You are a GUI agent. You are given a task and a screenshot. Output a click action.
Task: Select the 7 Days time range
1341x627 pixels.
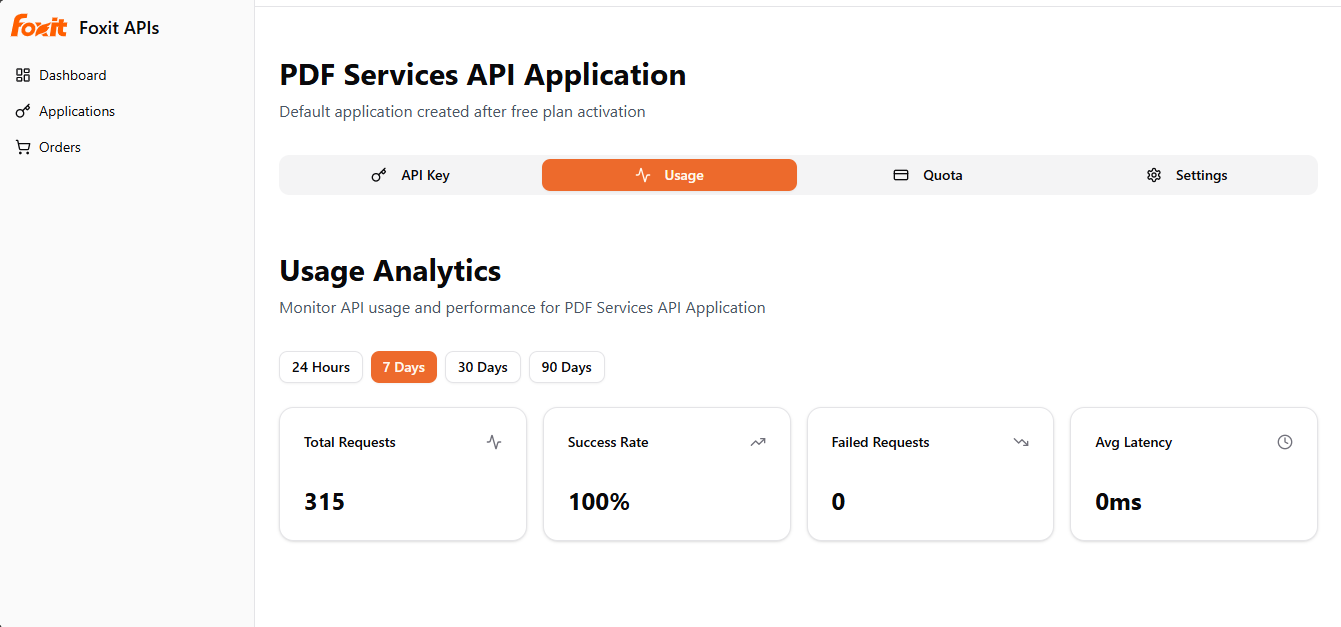pyautogui.click(x=404, y=367)
